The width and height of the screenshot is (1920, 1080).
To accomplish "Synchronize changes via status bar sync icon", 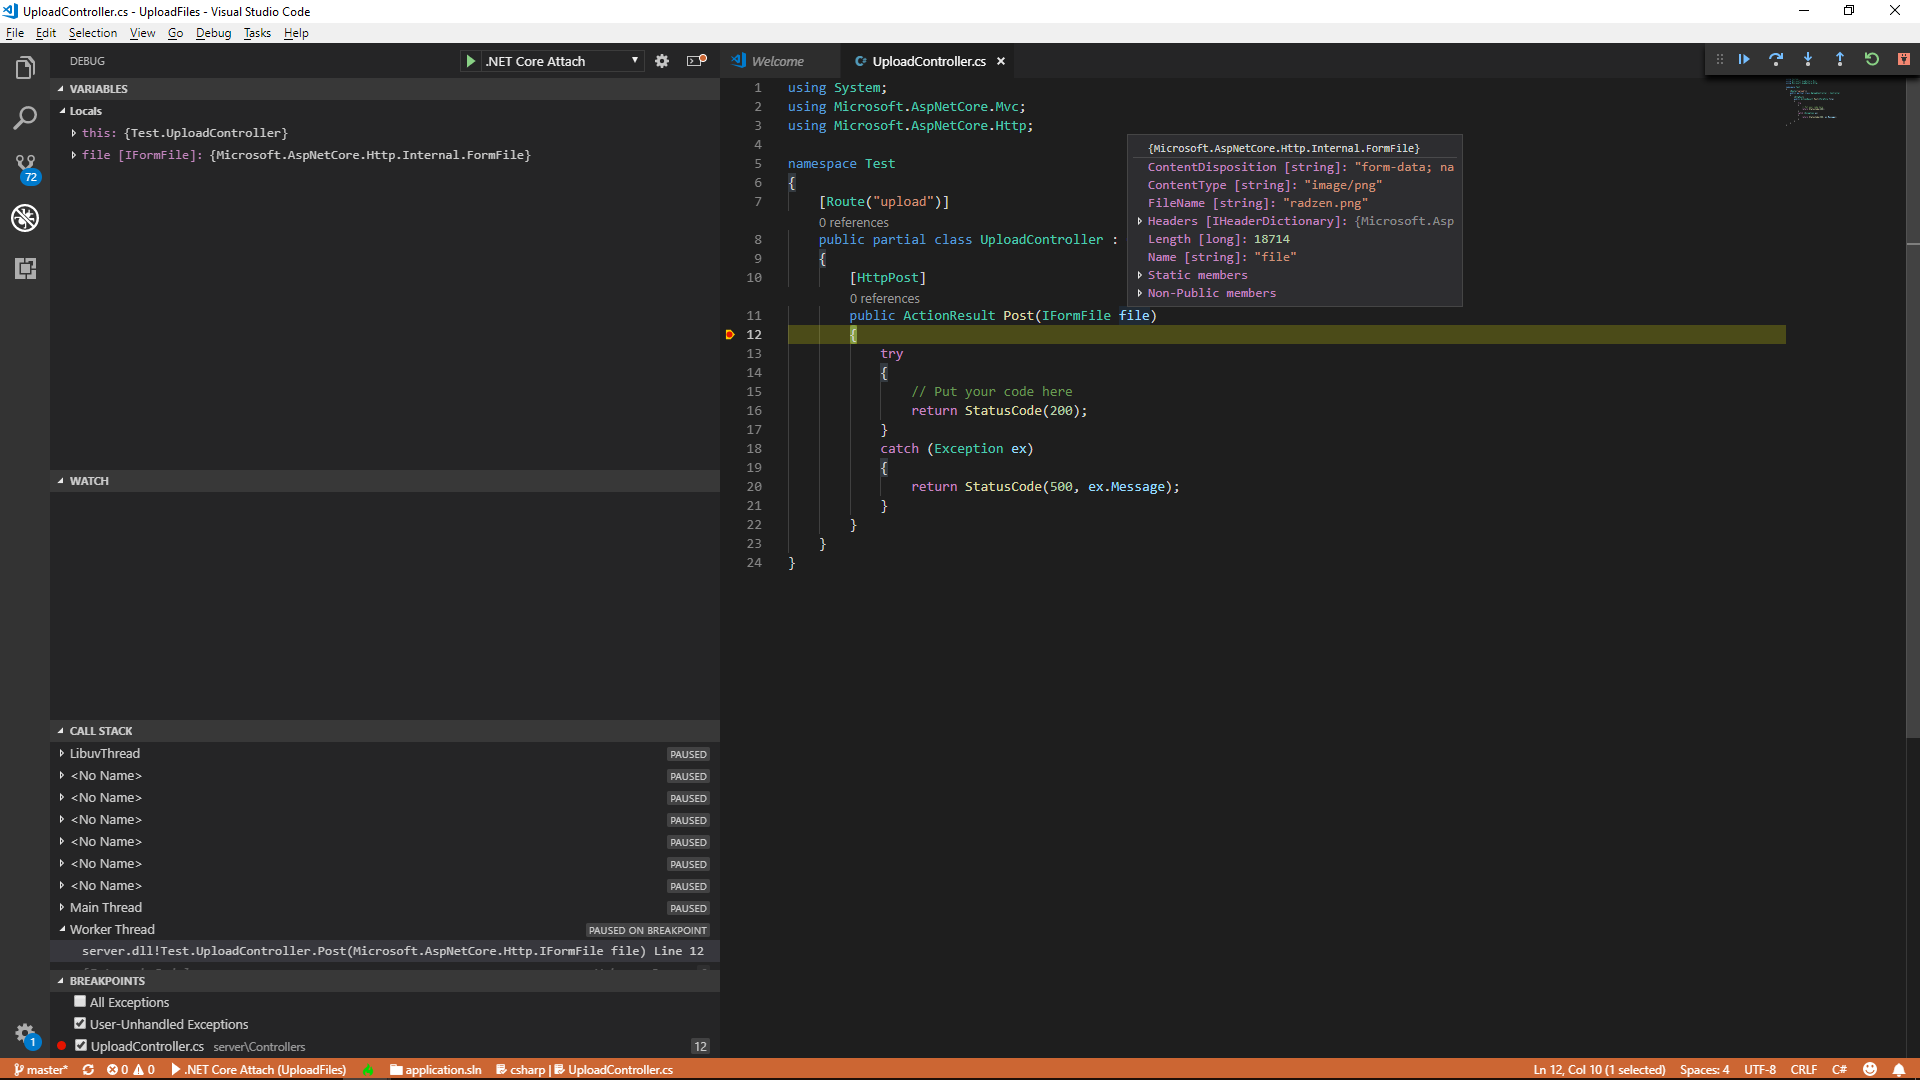I will point(88,1069).
